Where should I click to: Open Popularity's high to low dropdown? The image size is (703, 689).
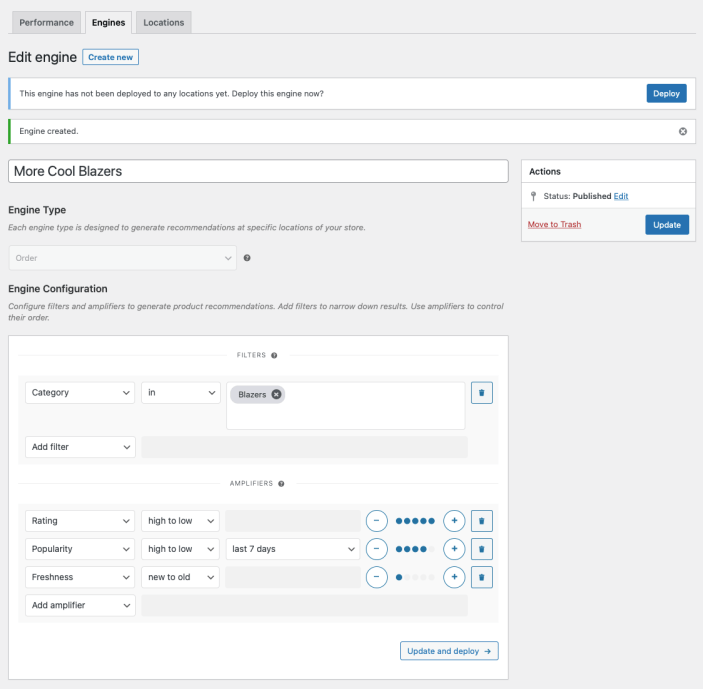(x=180, y=549)
